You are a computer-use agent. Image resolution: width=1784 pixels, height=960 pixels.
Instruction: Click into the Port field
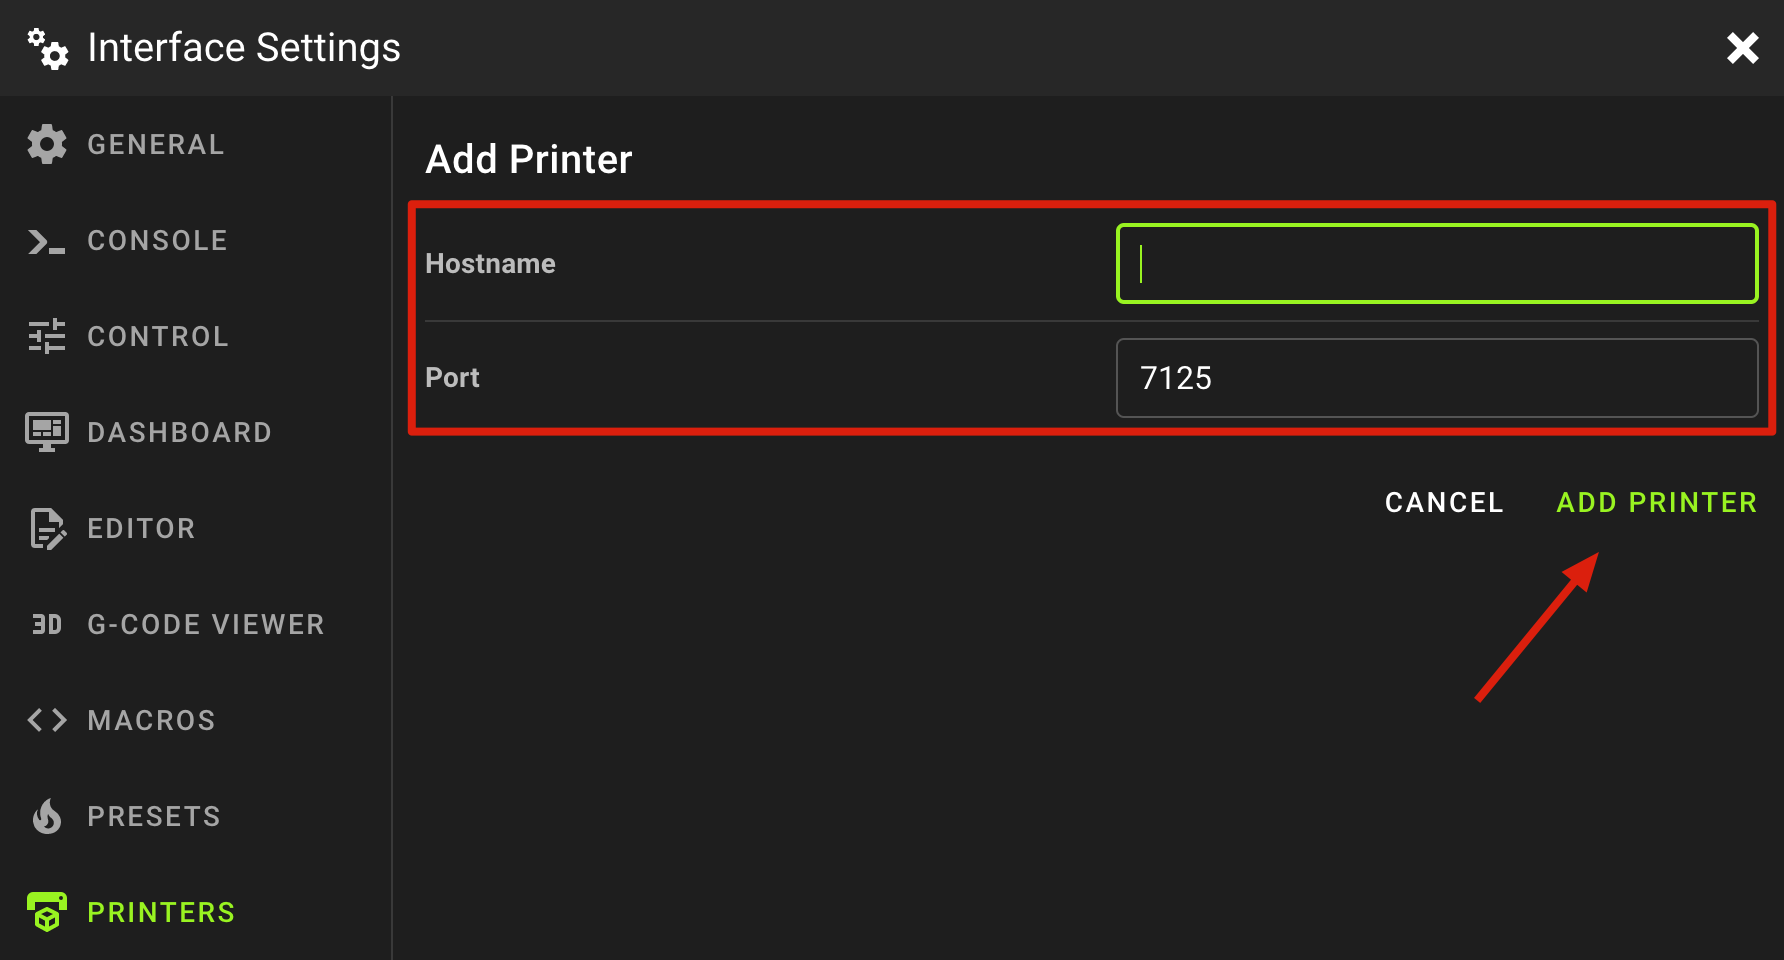1436,378
